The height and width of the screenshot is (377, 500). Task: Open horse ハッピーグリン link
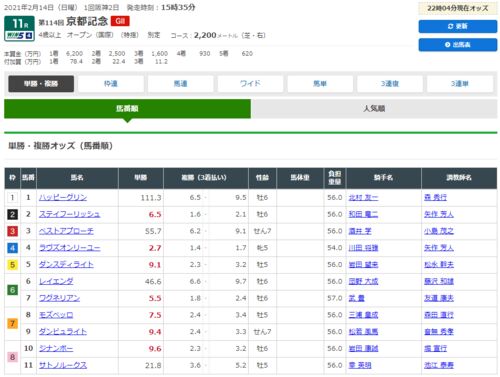click(63, 197)
